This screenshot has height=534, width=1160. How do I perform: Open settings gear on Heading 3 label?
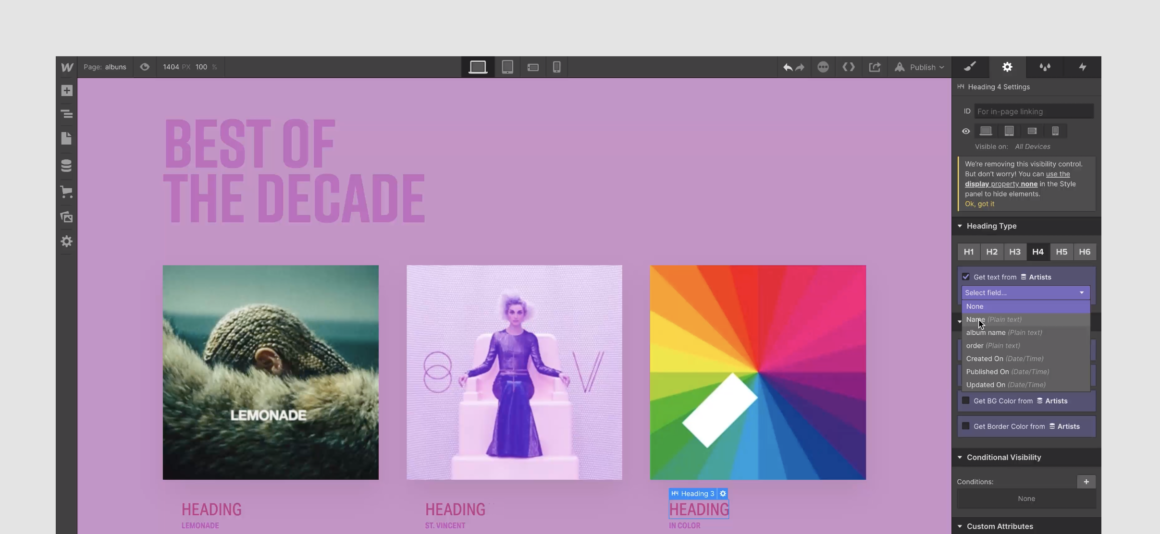coord(723,493)
